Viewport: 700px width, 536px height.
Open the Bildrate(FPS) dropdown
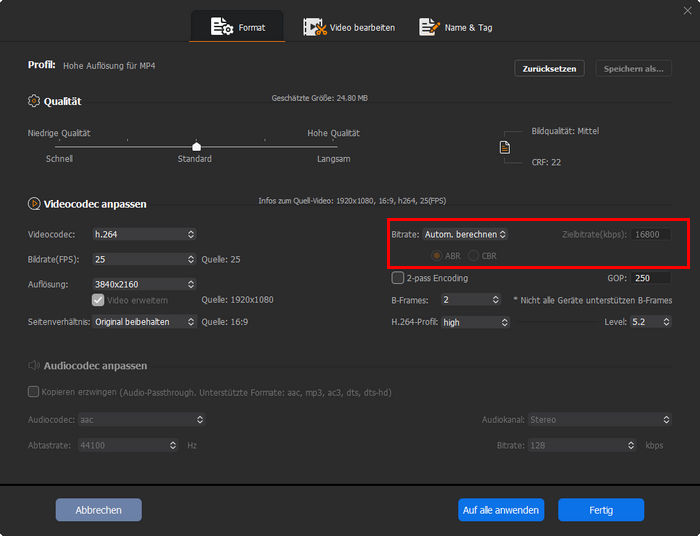click(x=144, y=259)
